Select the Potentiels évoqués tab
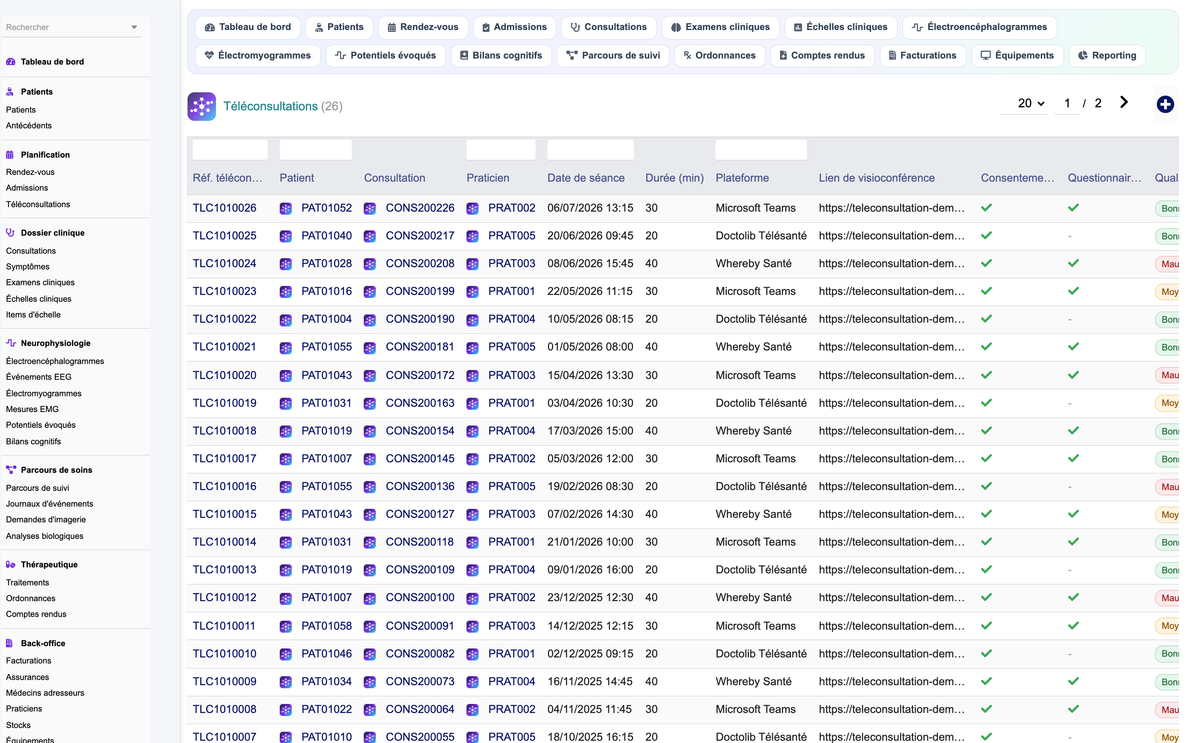Viewport: 1200px width, 743px height. (x=385, y=55)
